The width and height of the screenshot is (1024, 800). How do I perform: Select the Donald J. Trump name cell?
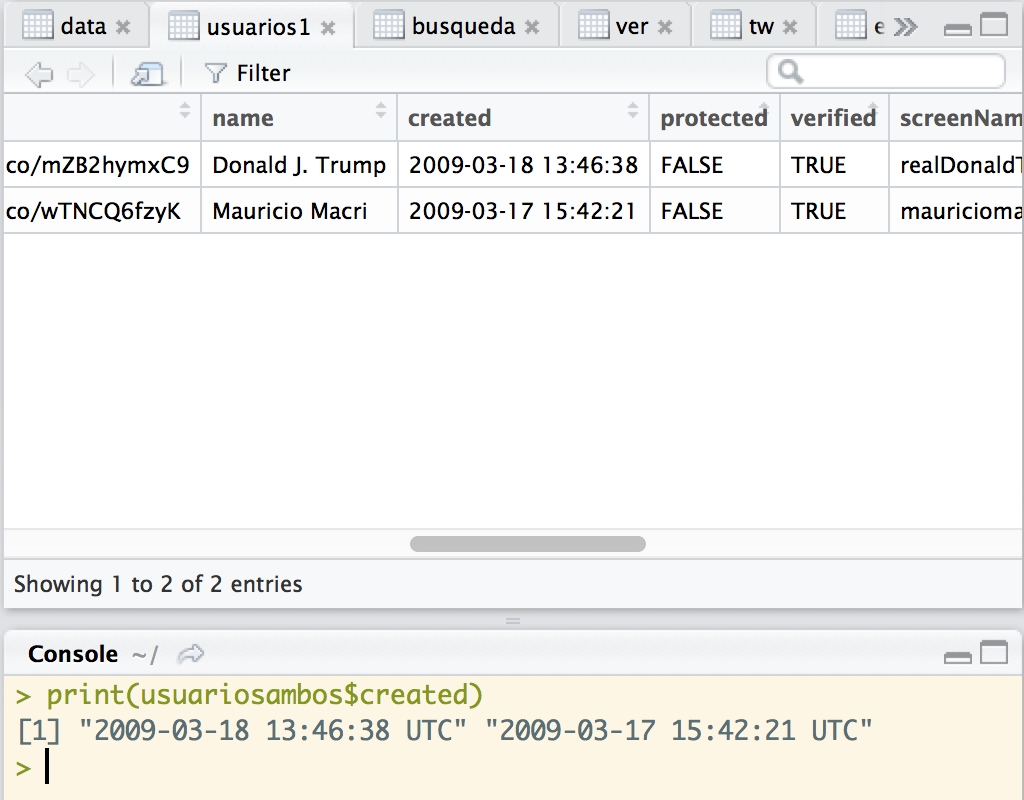(x=298, y=165)
